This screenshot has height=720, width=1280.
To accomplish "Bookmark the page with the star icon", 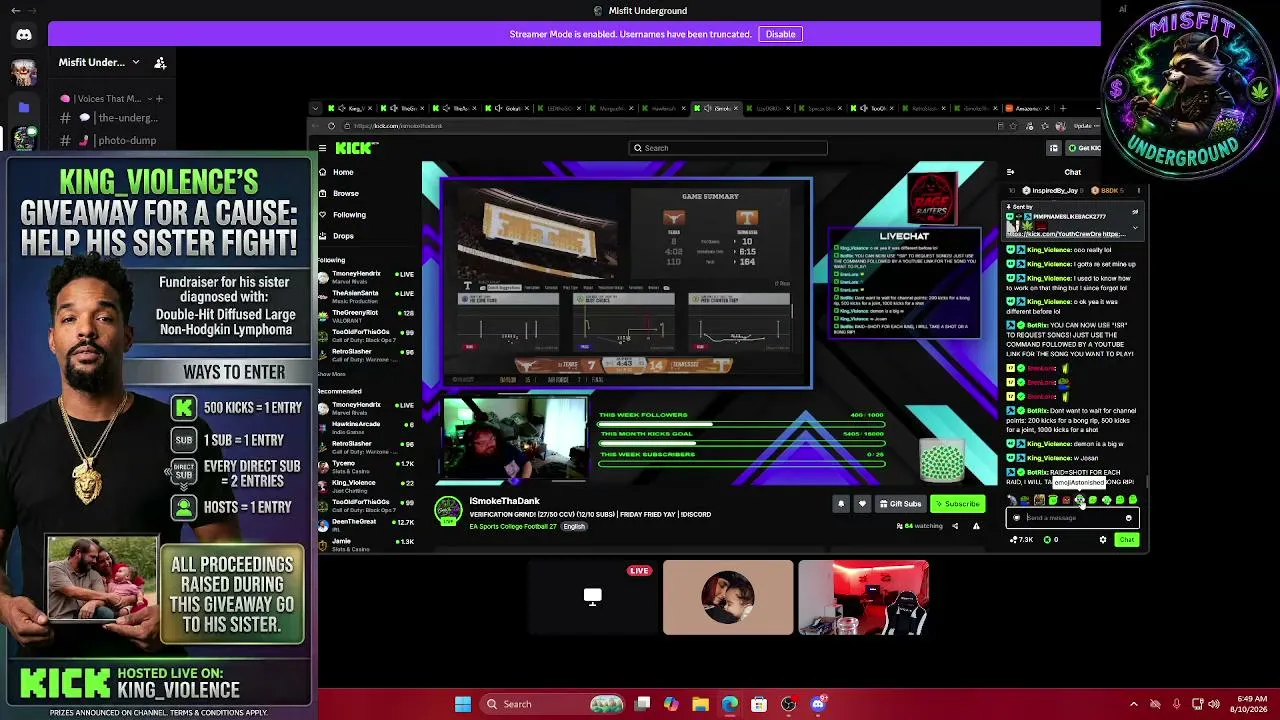I will pyautogui.click(x=1014, y=126).
